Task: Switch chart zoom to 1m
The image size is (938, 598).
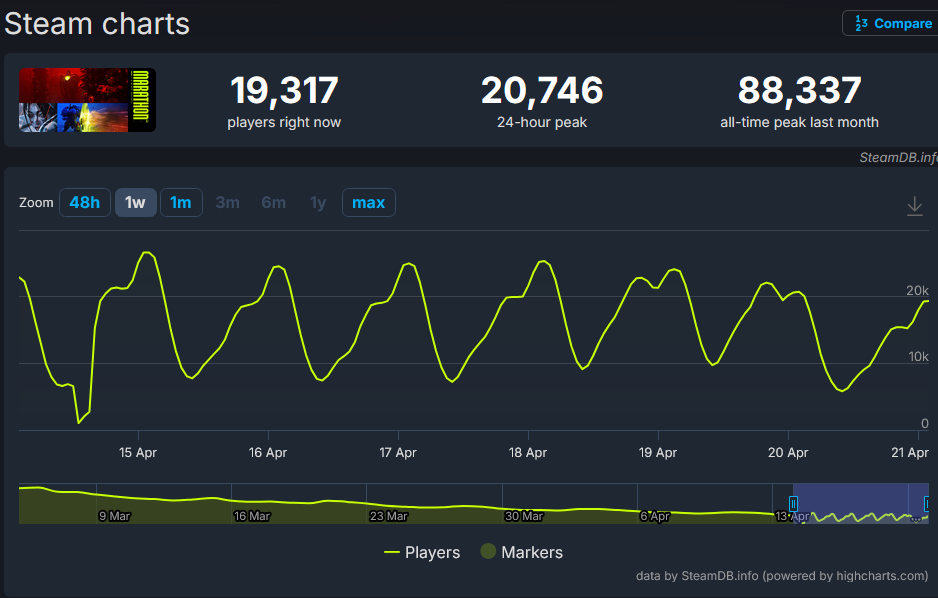Action: tap(181, 203)
